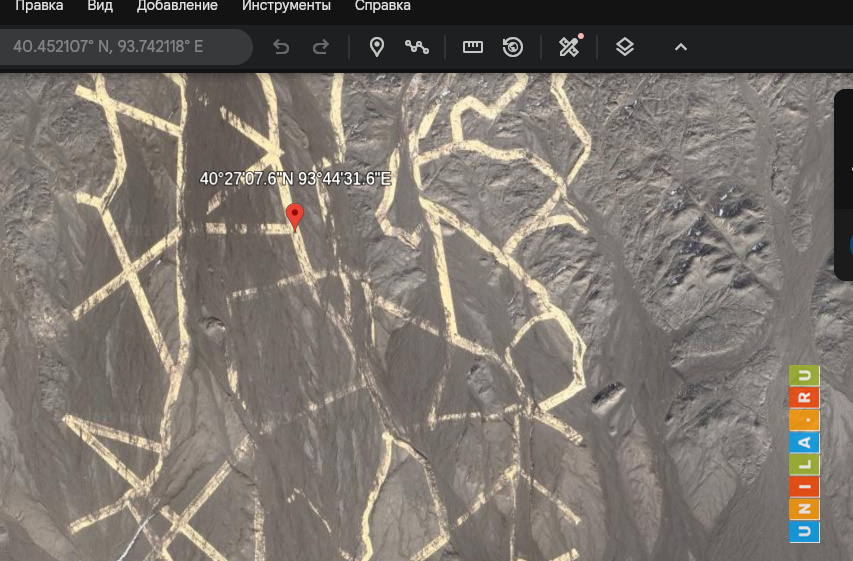Open the Инструменты menu

coord(286,6)
